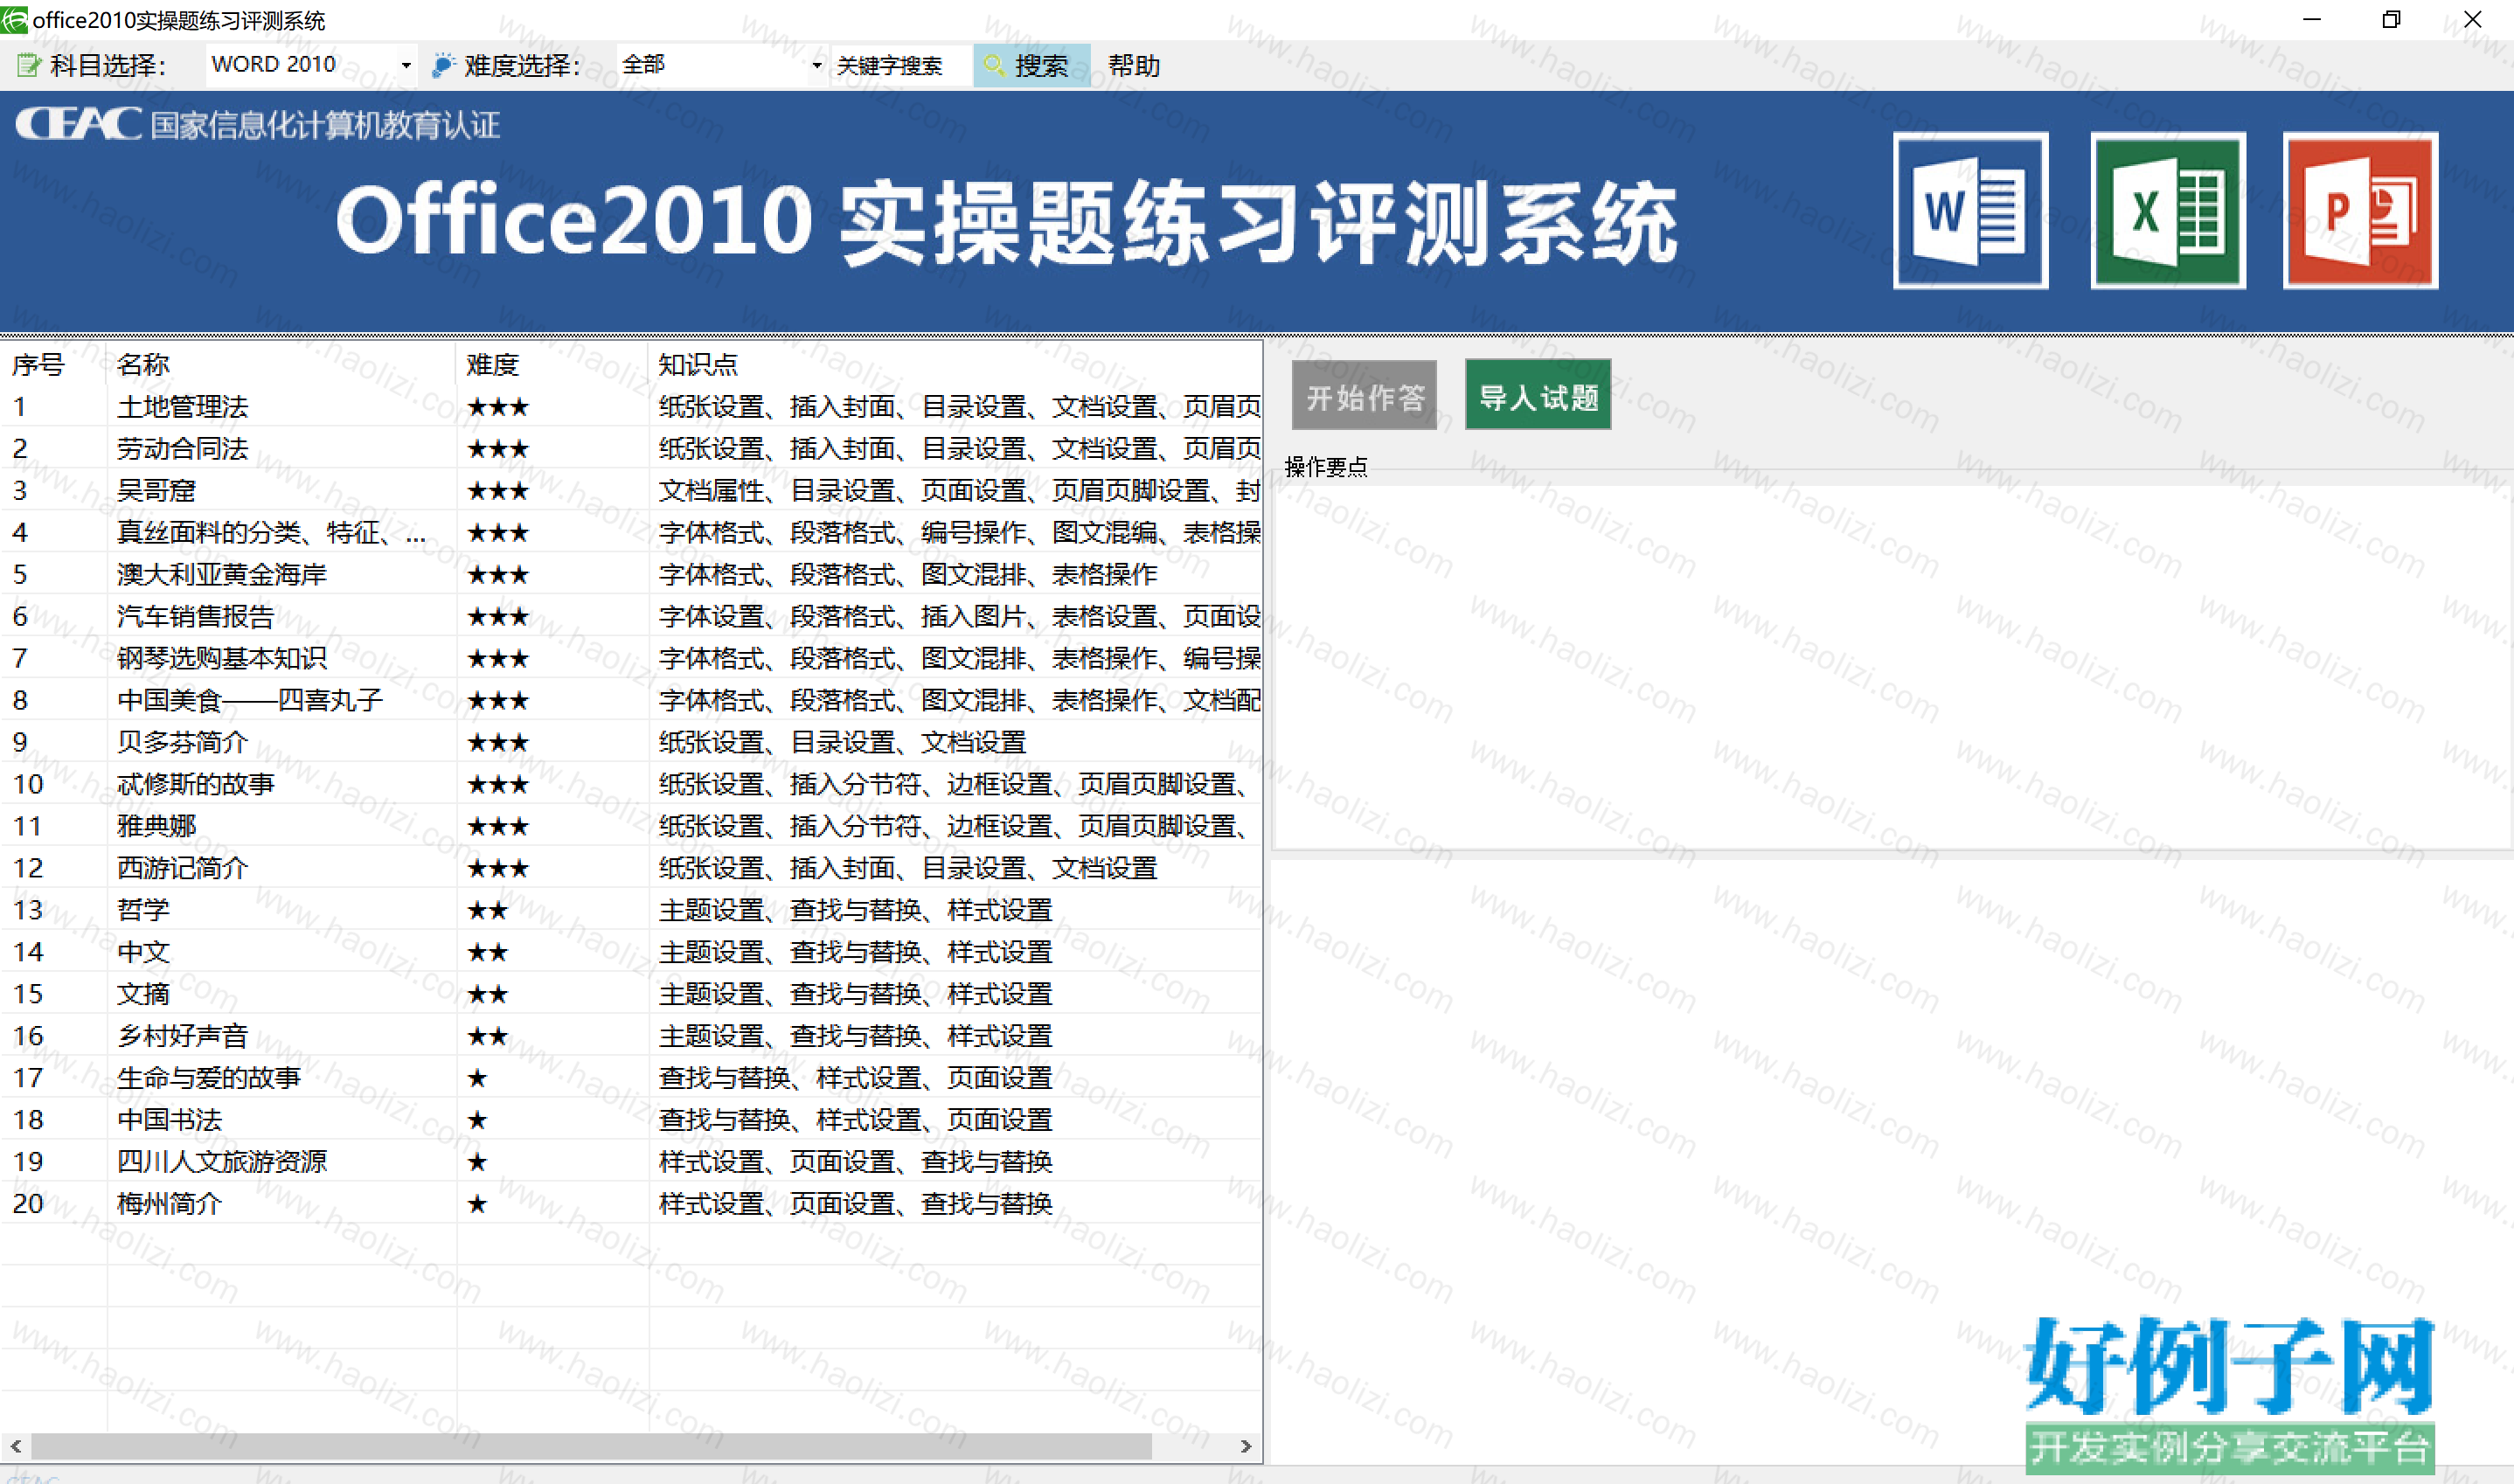Image resolution: width=2514 pixels, height=1484 pixels.
Task: Select the row 汽车销售报告
Action: click(631, 617)
